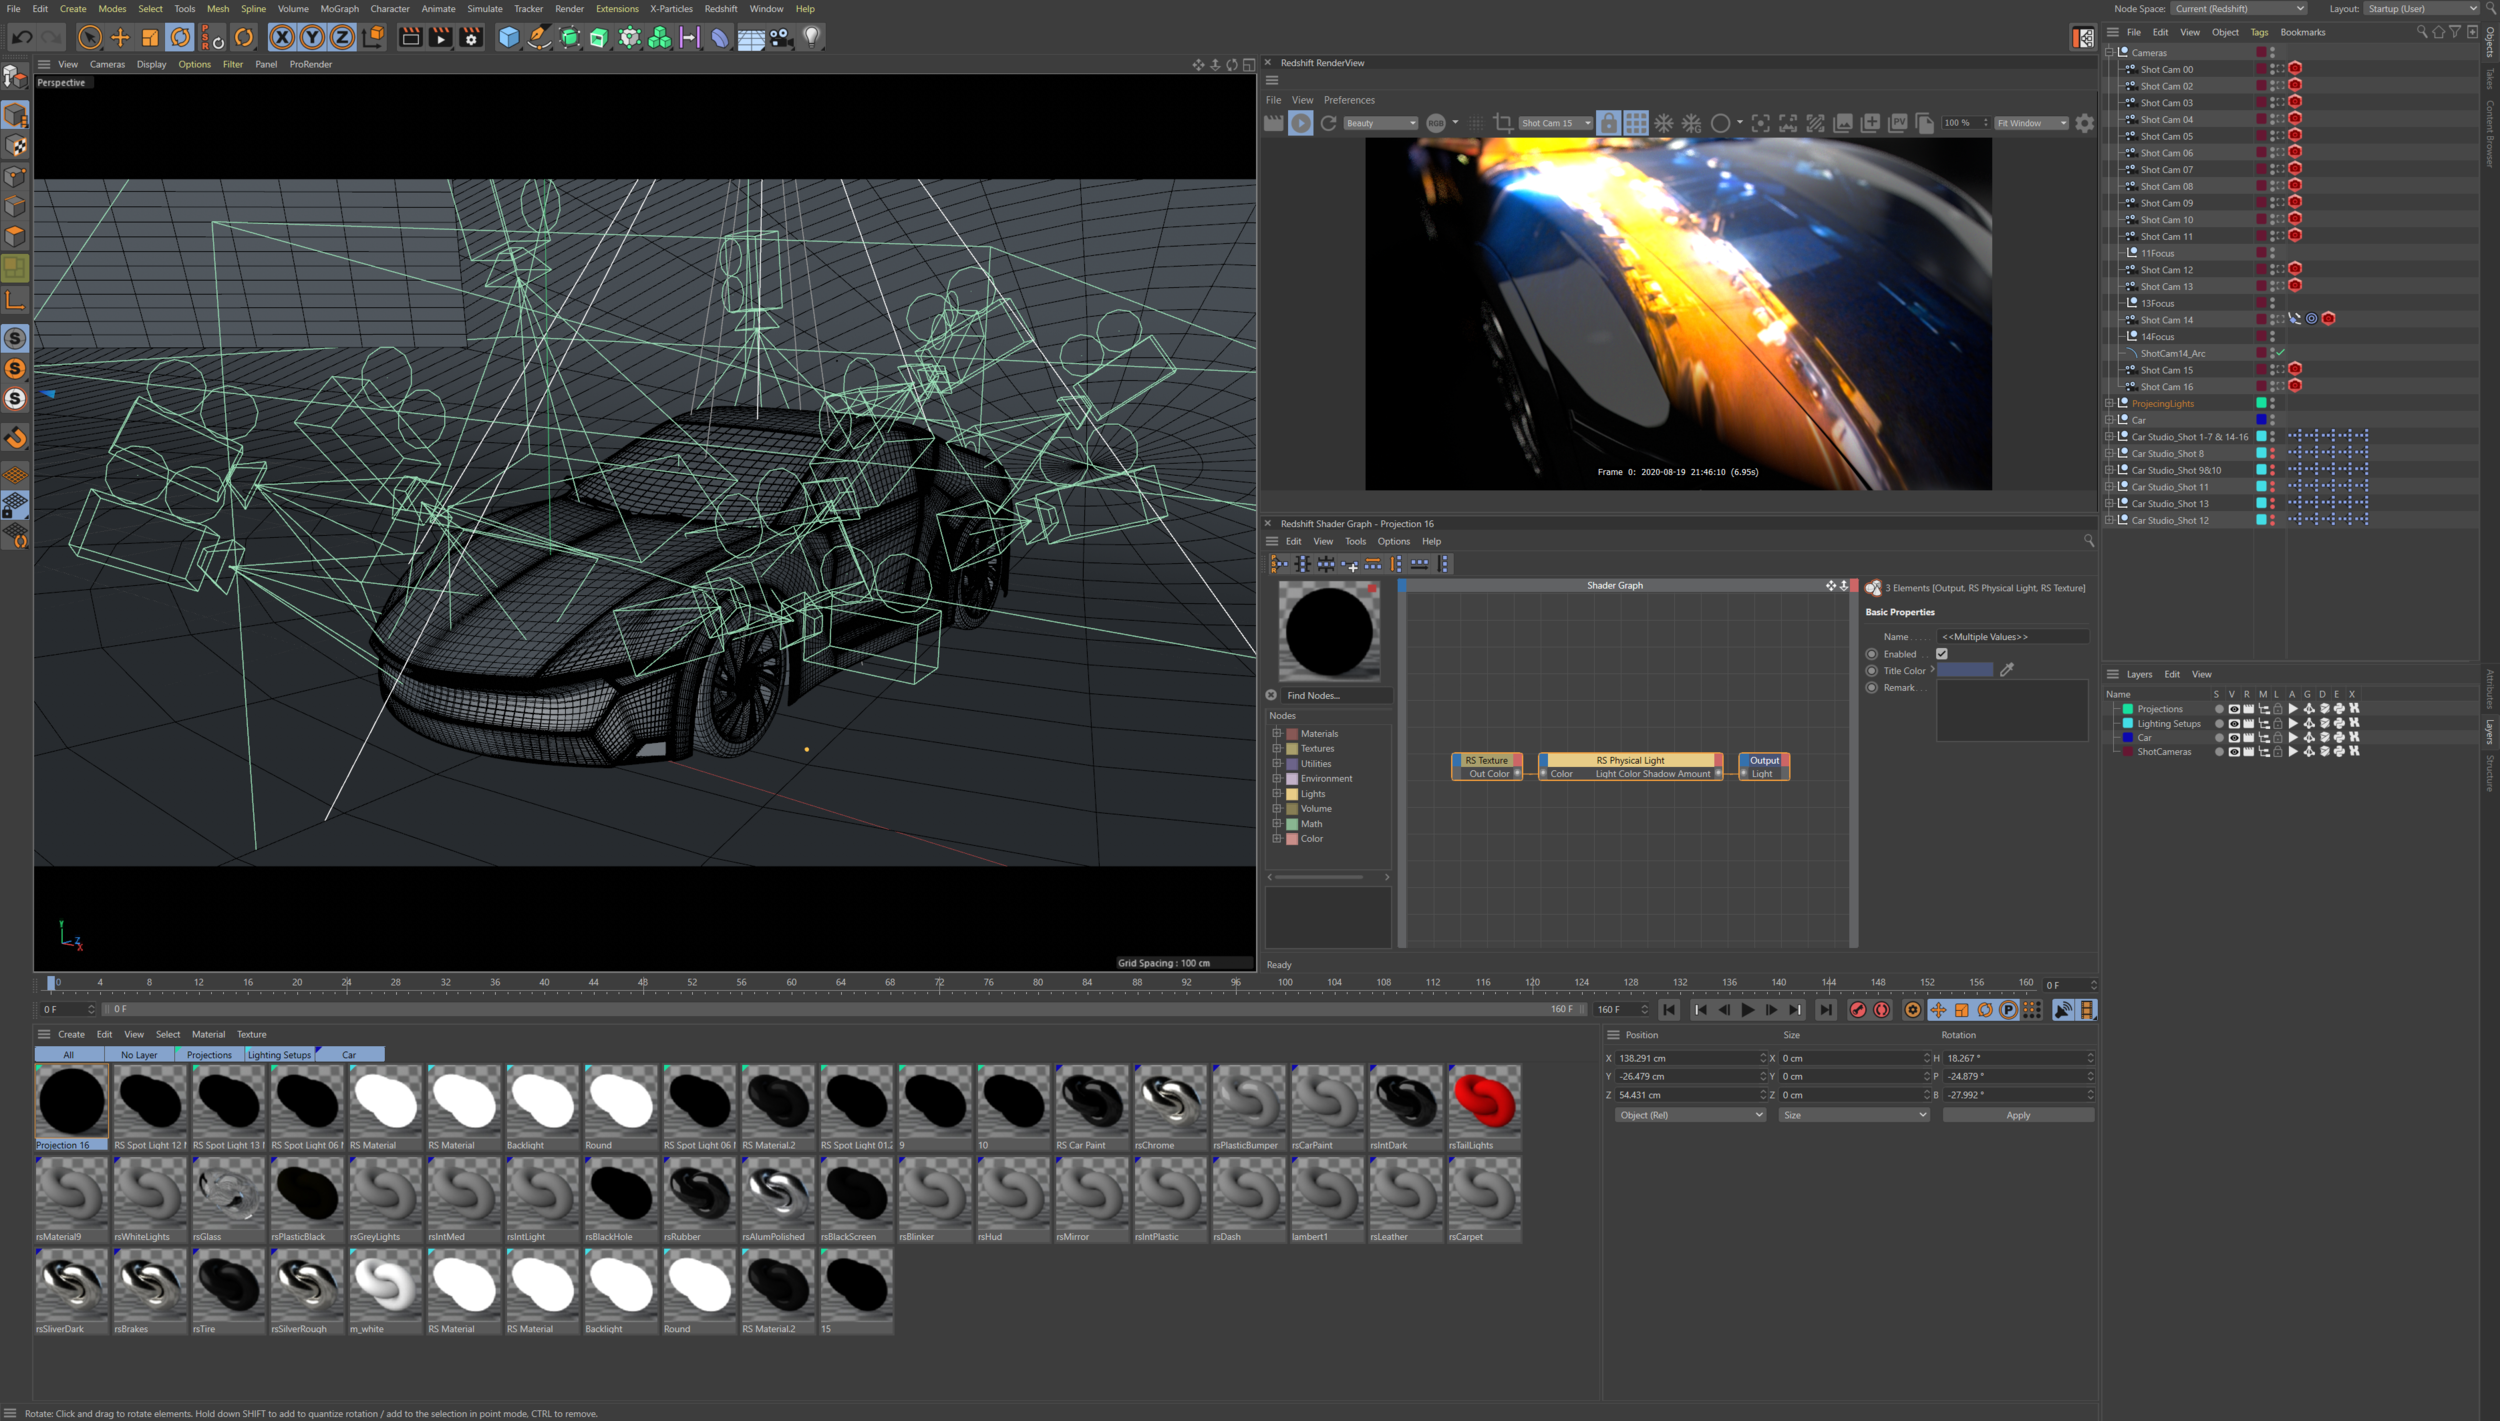Click the Apply button in coordinates panel
This screenshot has height=1421, width=2500.
[x=2017, y=1115]
